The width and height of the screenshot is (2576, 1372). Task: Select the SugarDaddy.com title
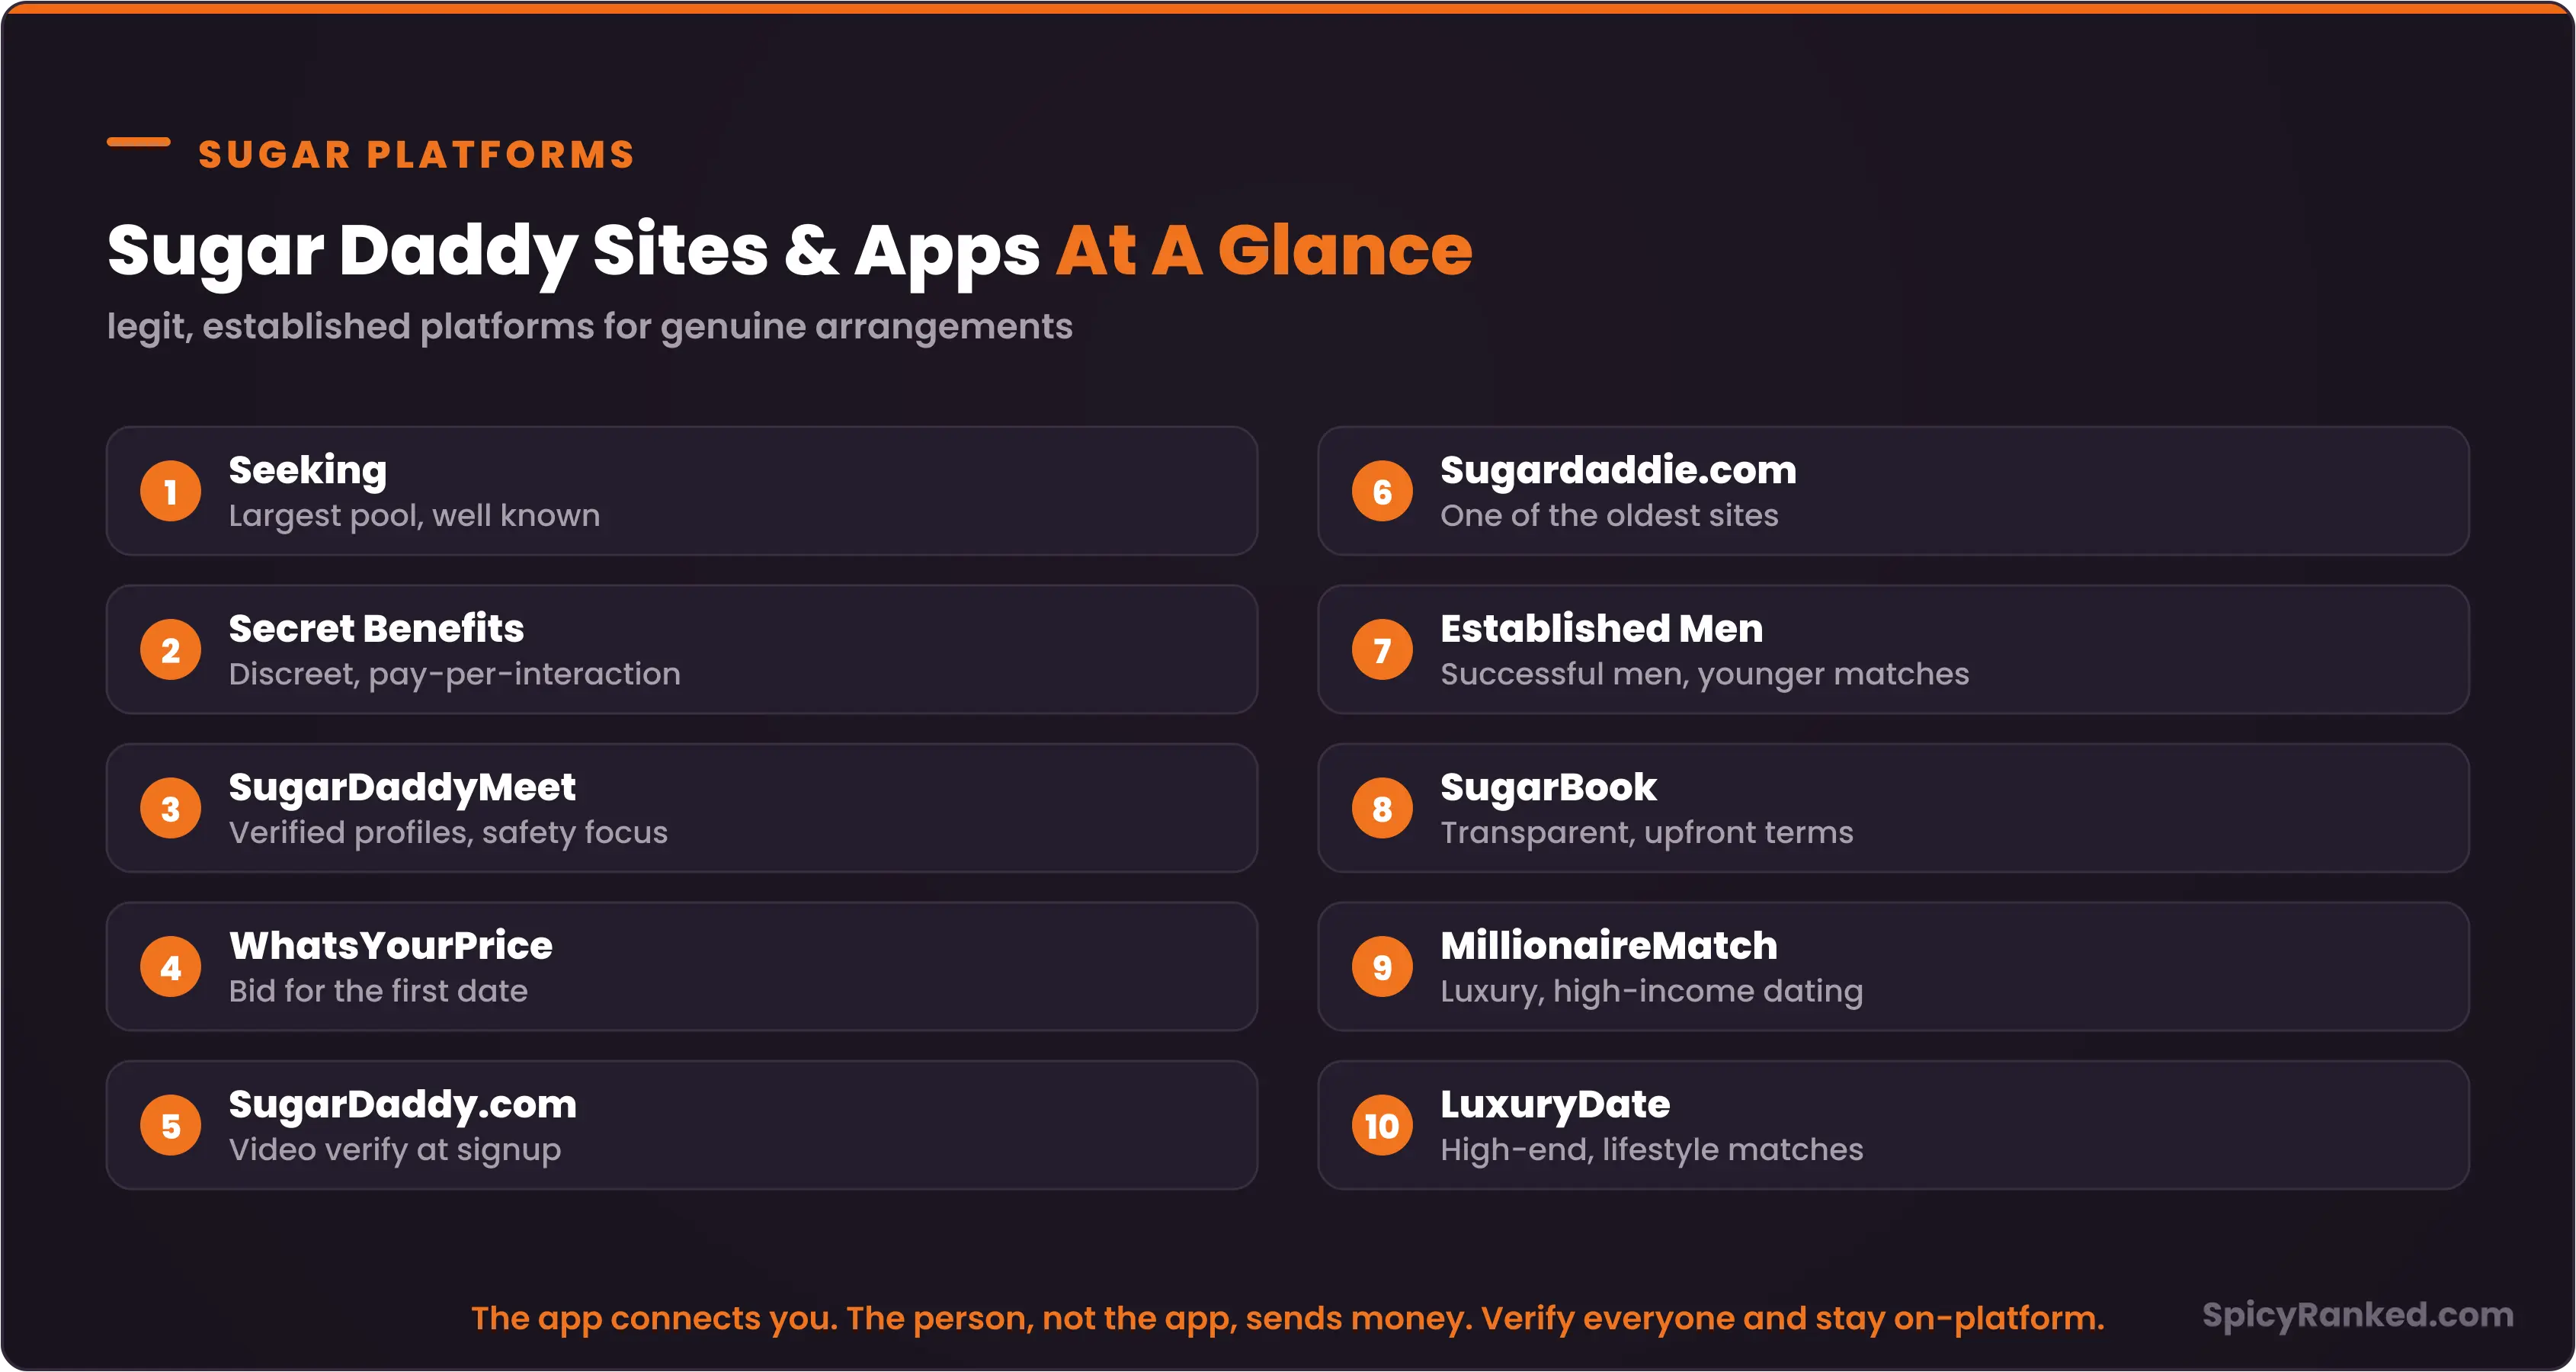pyautogui.click(x=403, y=1106)
